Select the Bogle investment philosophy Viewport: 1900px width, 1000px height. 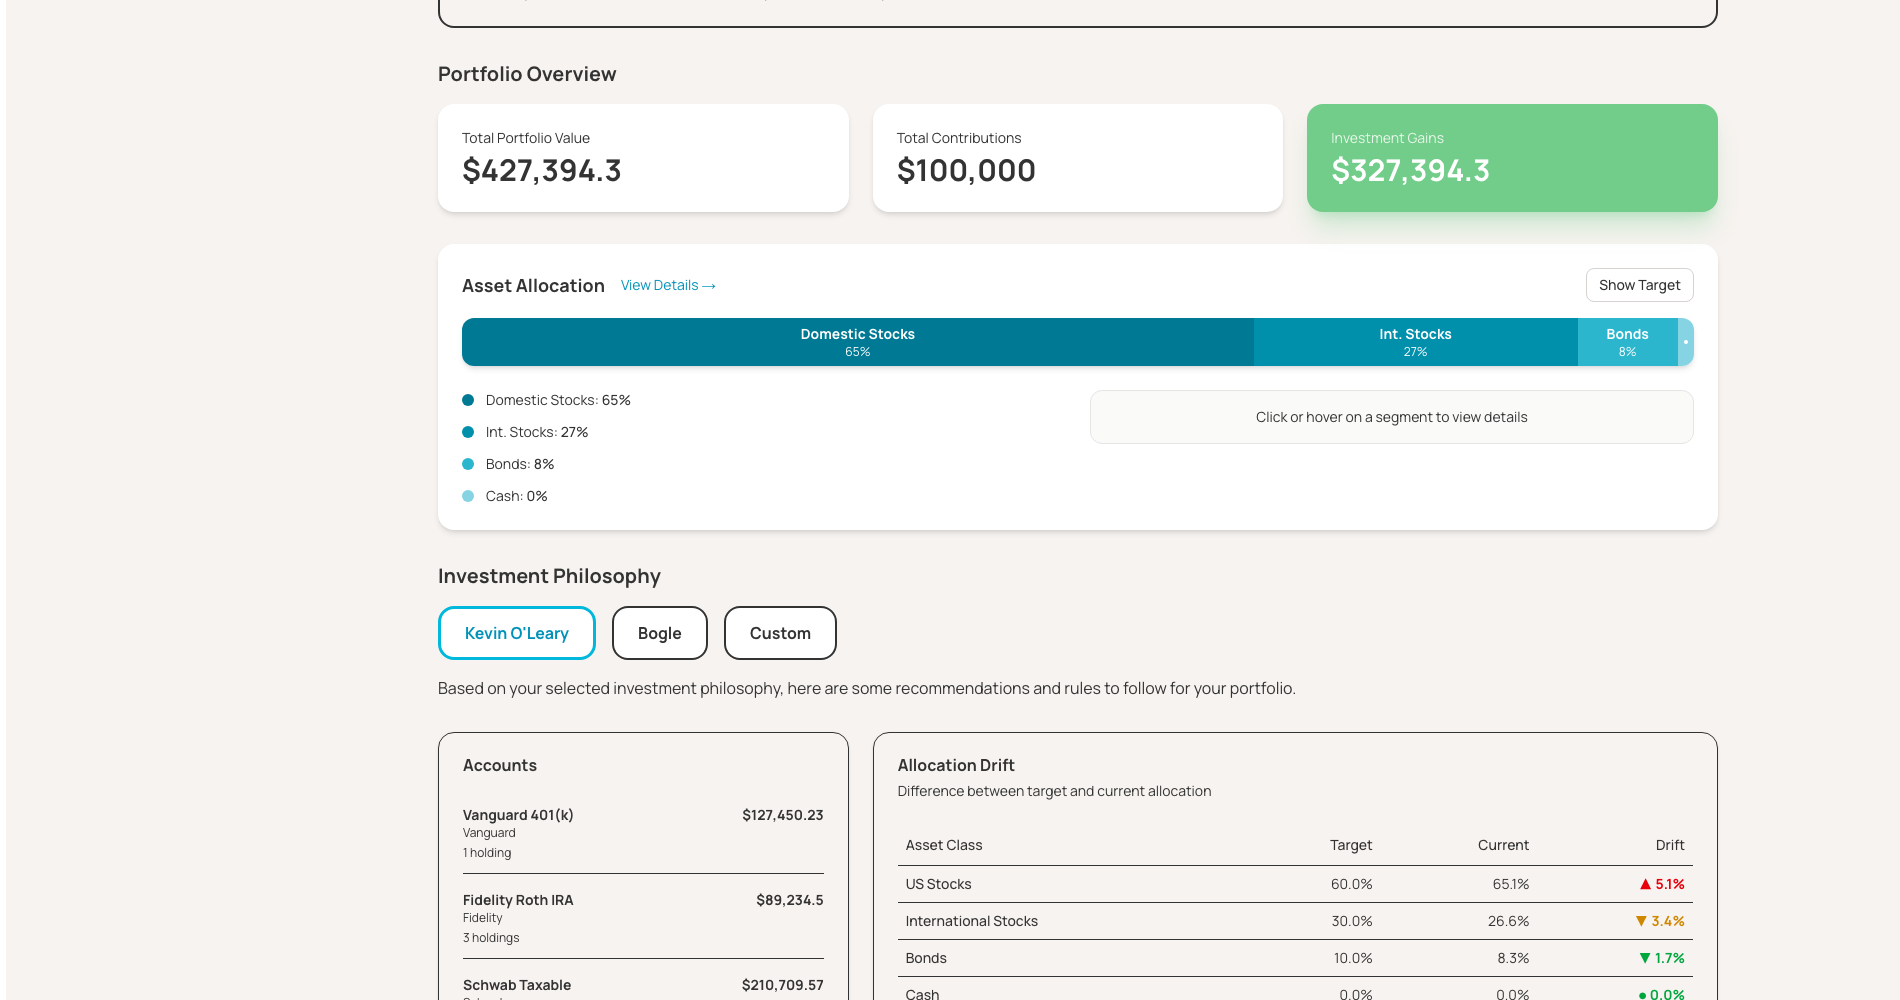pyautogui.click(x=659, y=633)
